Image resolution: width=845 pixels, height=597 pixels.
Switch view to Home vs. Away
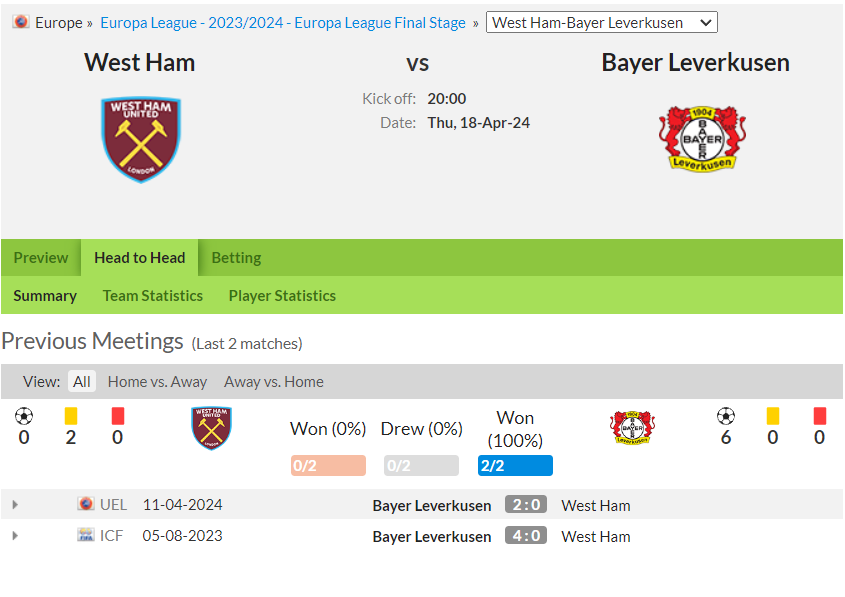click(157, 381)
